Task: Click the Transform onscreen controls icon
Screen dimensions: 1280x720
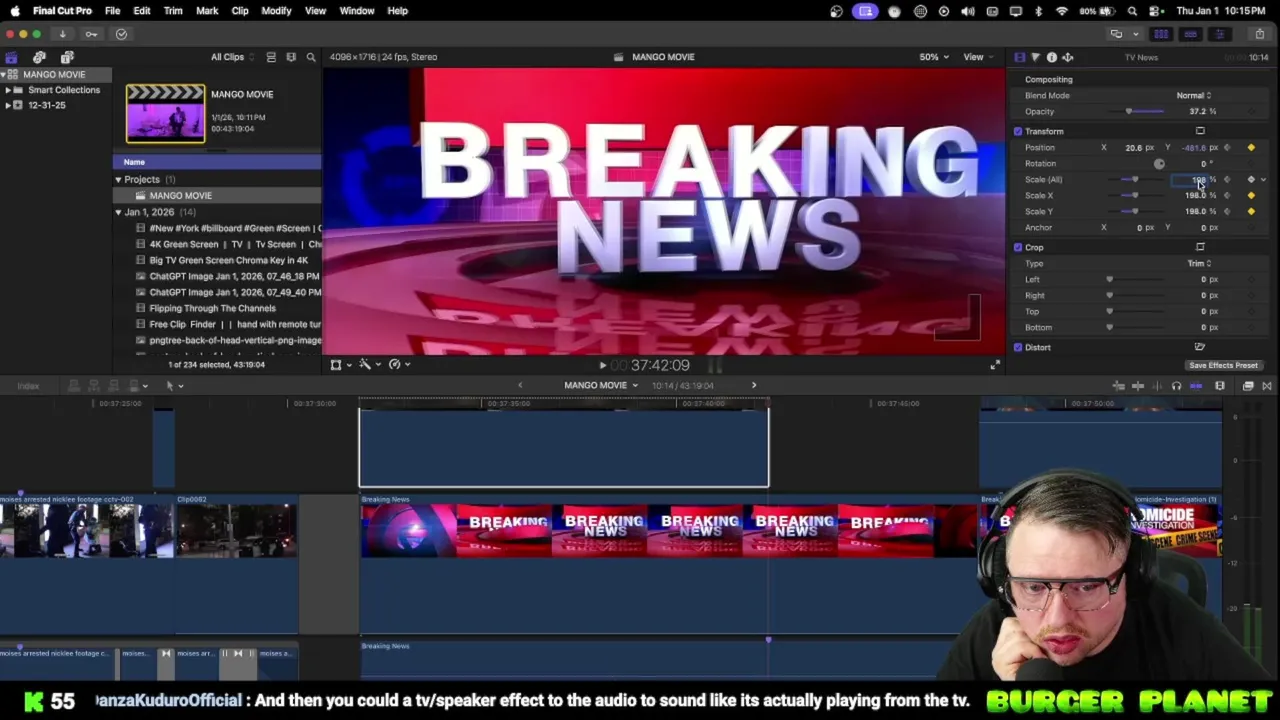Action: coord(1200,131)
